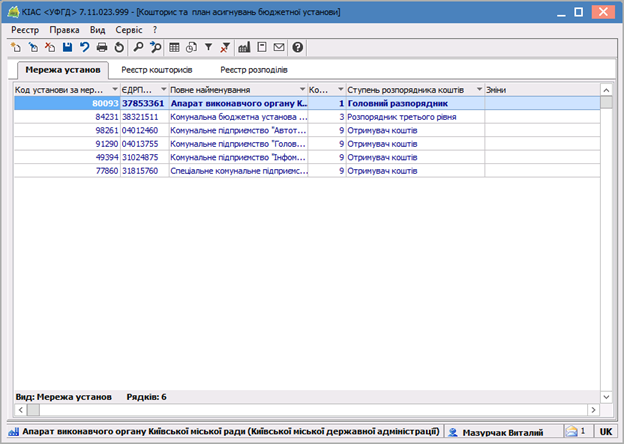Click the first magnifier Search icon
Image resolution: width=624 pixels, height=444 pixels.
click(x=138, y=47)
